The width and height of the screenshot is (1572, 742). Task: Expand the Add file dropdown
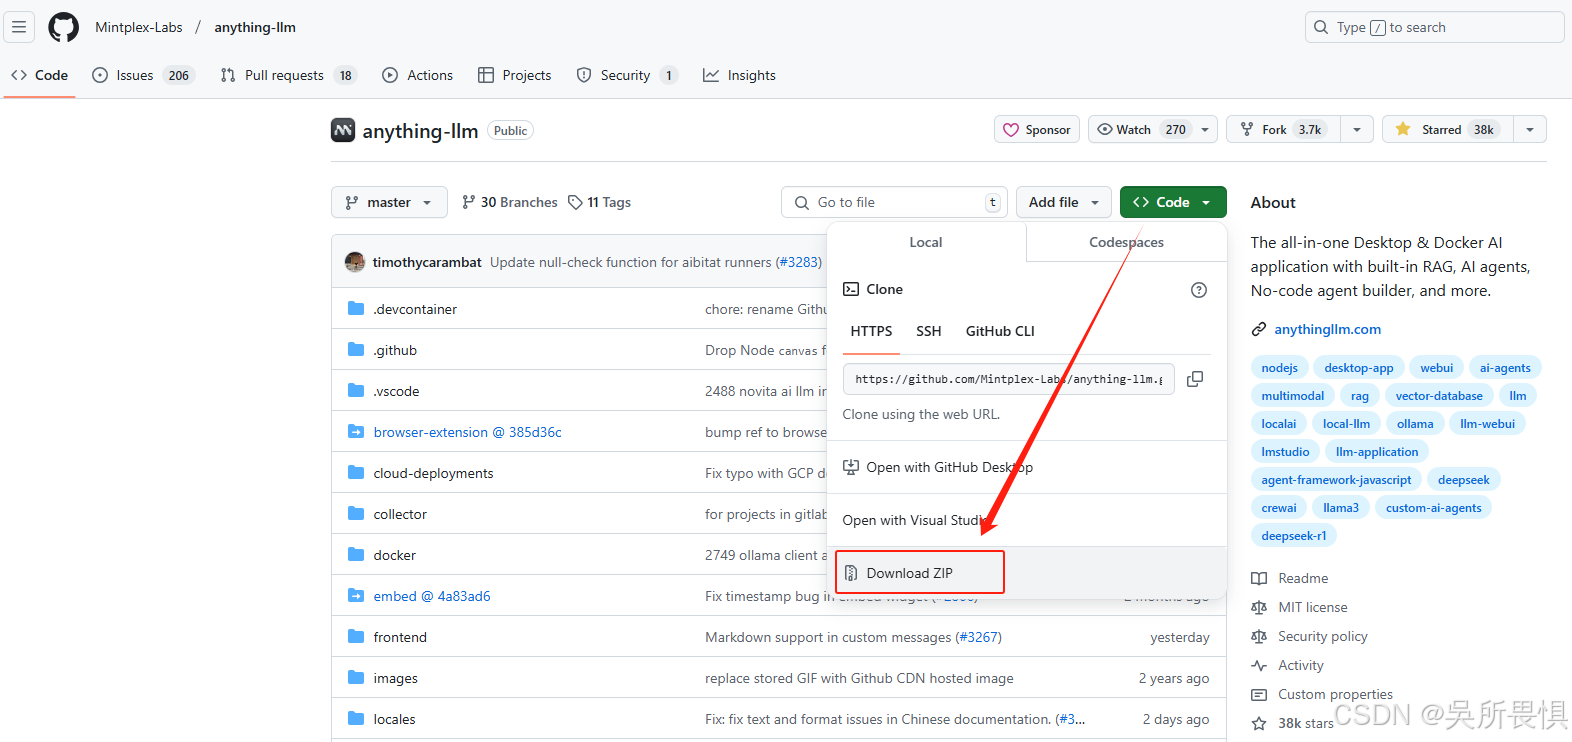click(1064, 202)
